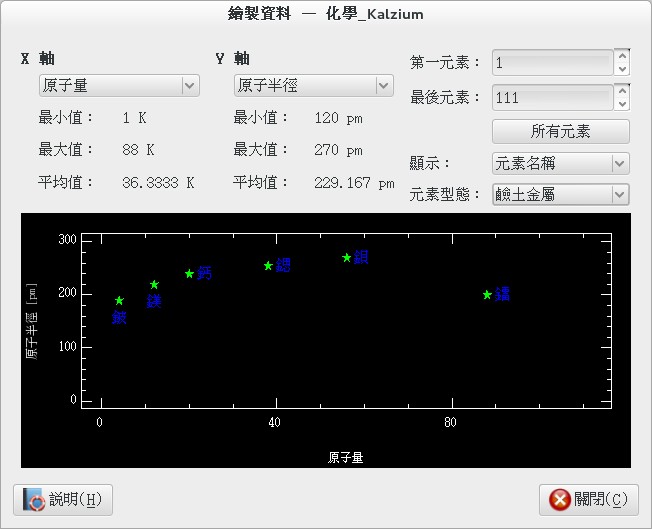Open the X axis 原子量 dropdown
Viewport: 652px width, 529px height.
point(119,86)
